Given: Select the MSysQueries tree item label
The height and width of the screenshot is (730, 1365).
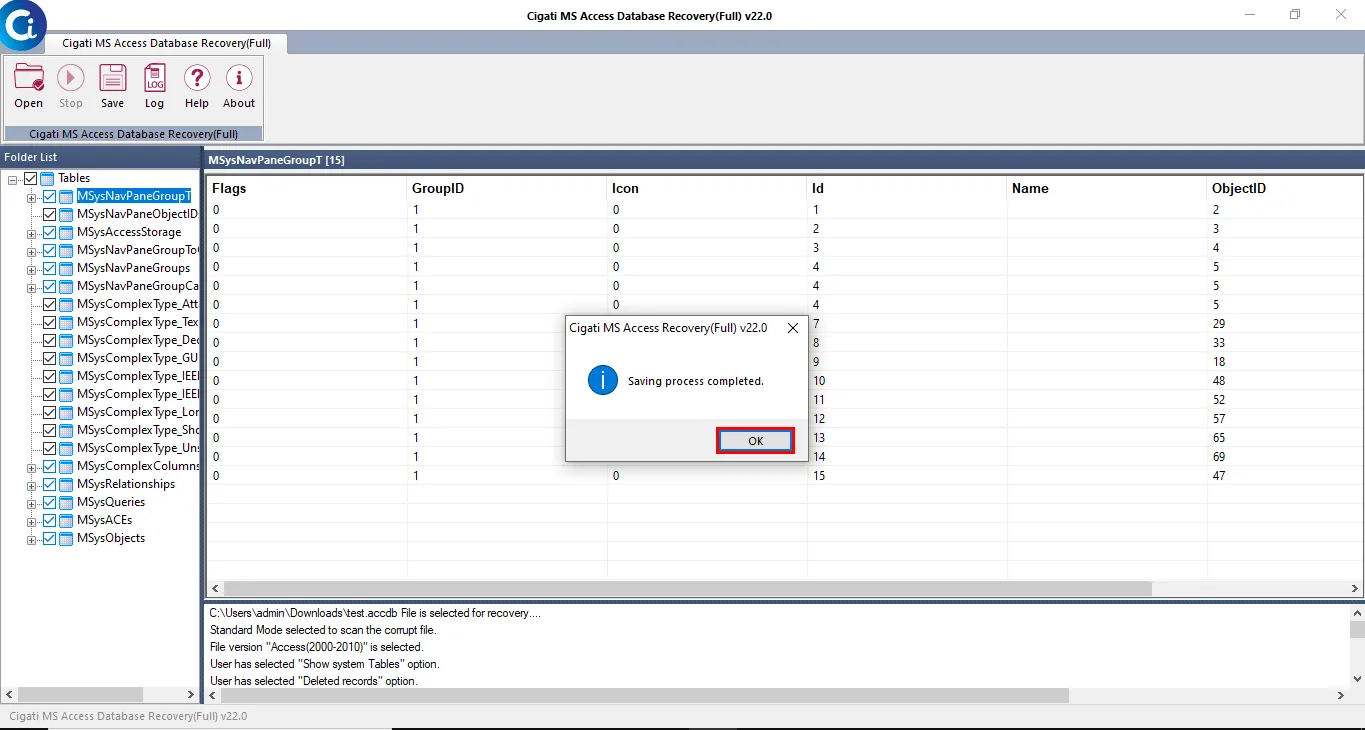Looking at the screenshot, I should tap(111, 502).
